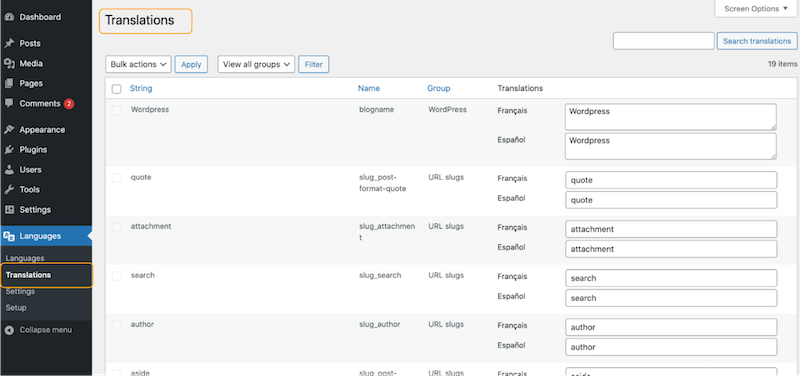Click the Posts pushpin icon
The height and width of the screenshot is (376, 800).
(9, 43)
